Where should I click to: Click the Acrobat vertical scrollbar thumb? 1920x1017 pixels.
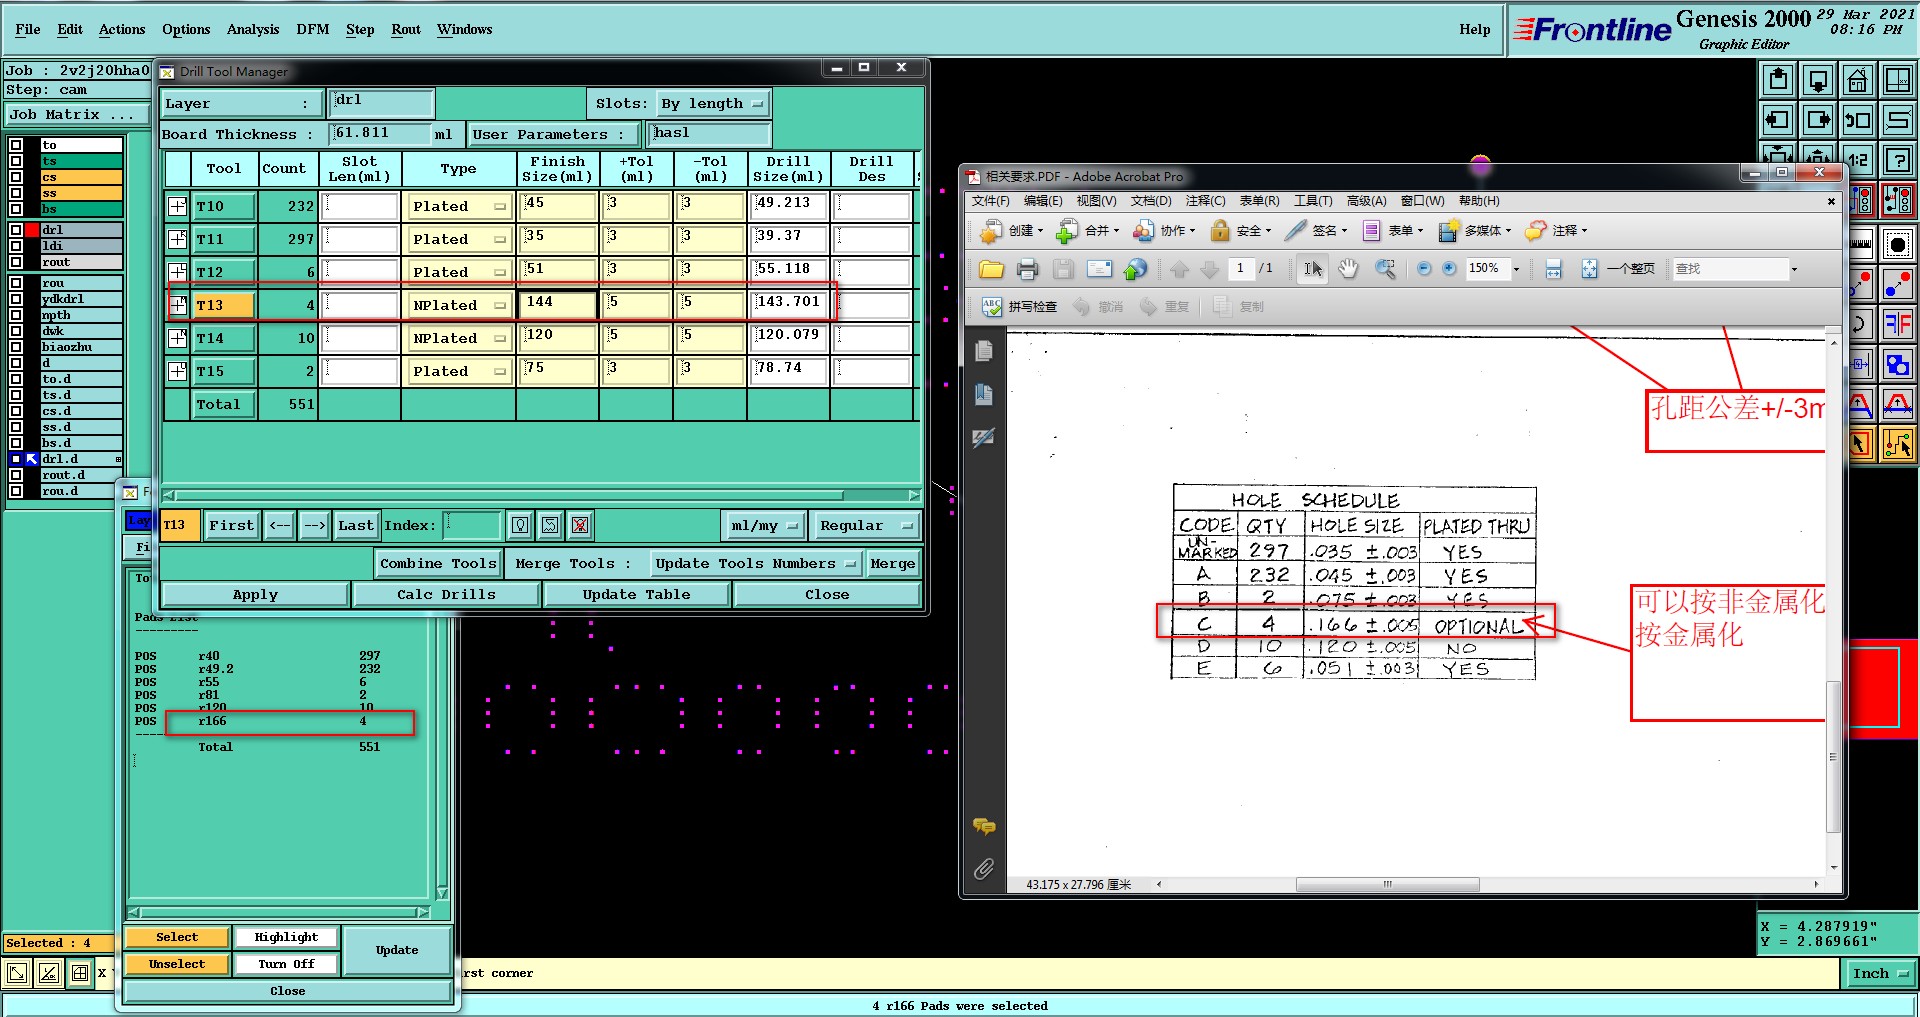(x=1833, y=757)
